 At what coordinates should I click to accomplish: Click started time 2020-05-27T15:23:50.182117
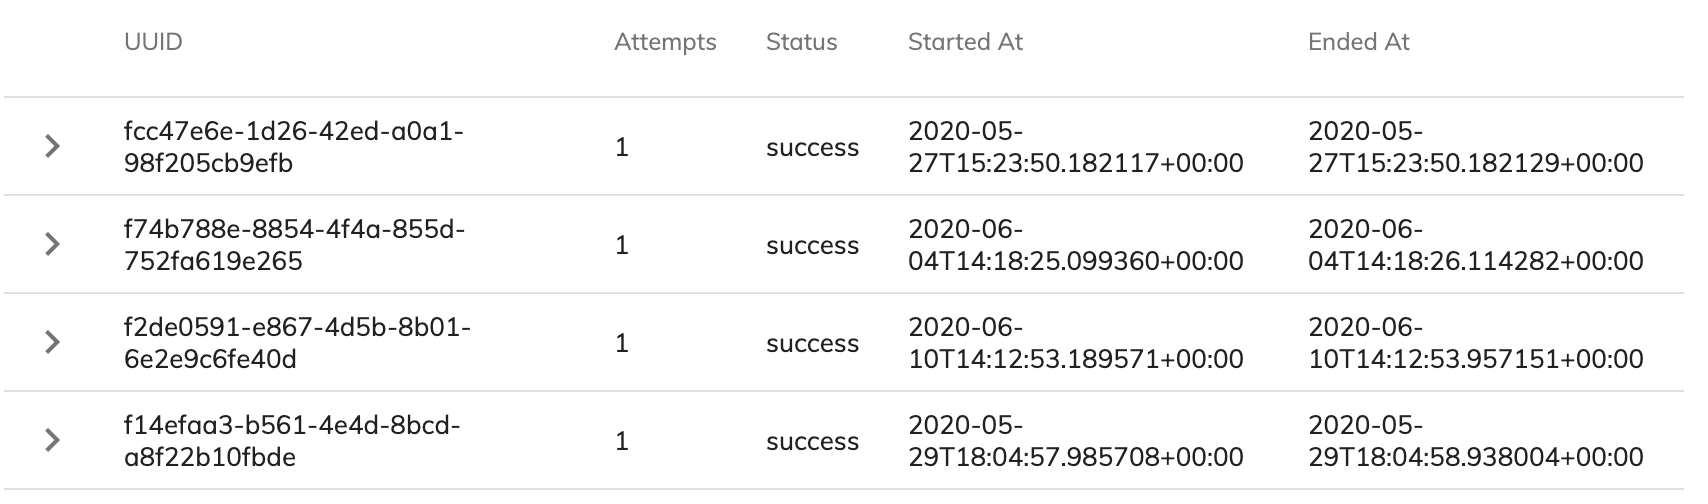[1076, 147]
